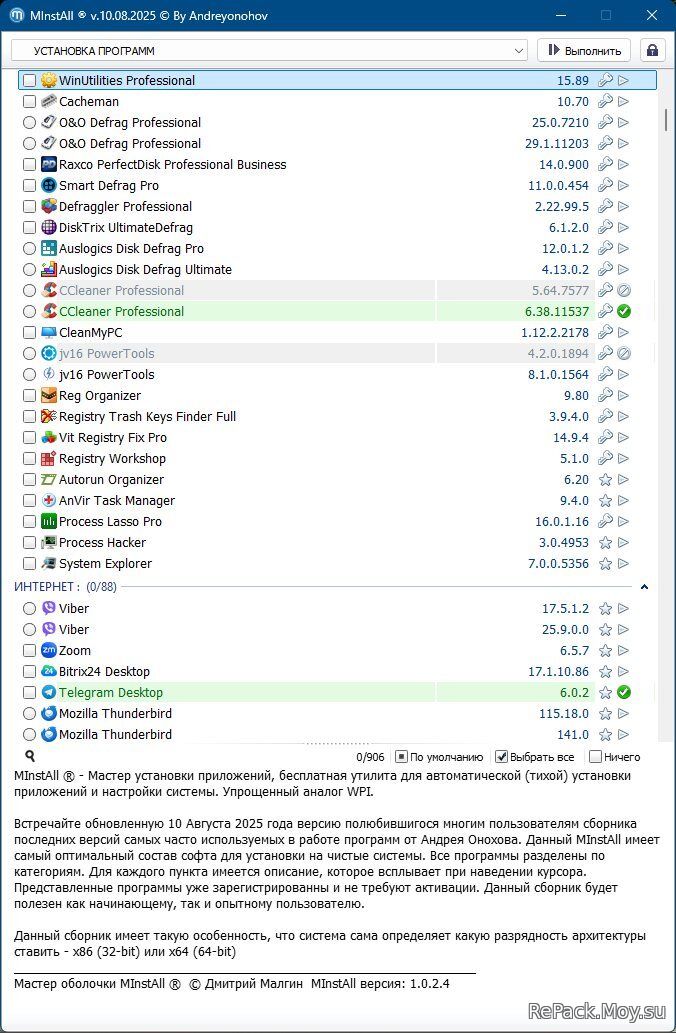The width and height of the screenshot is (676, 1033).
Task: Click play arrow for System Explorer
Action: click(x=623, y=564)
